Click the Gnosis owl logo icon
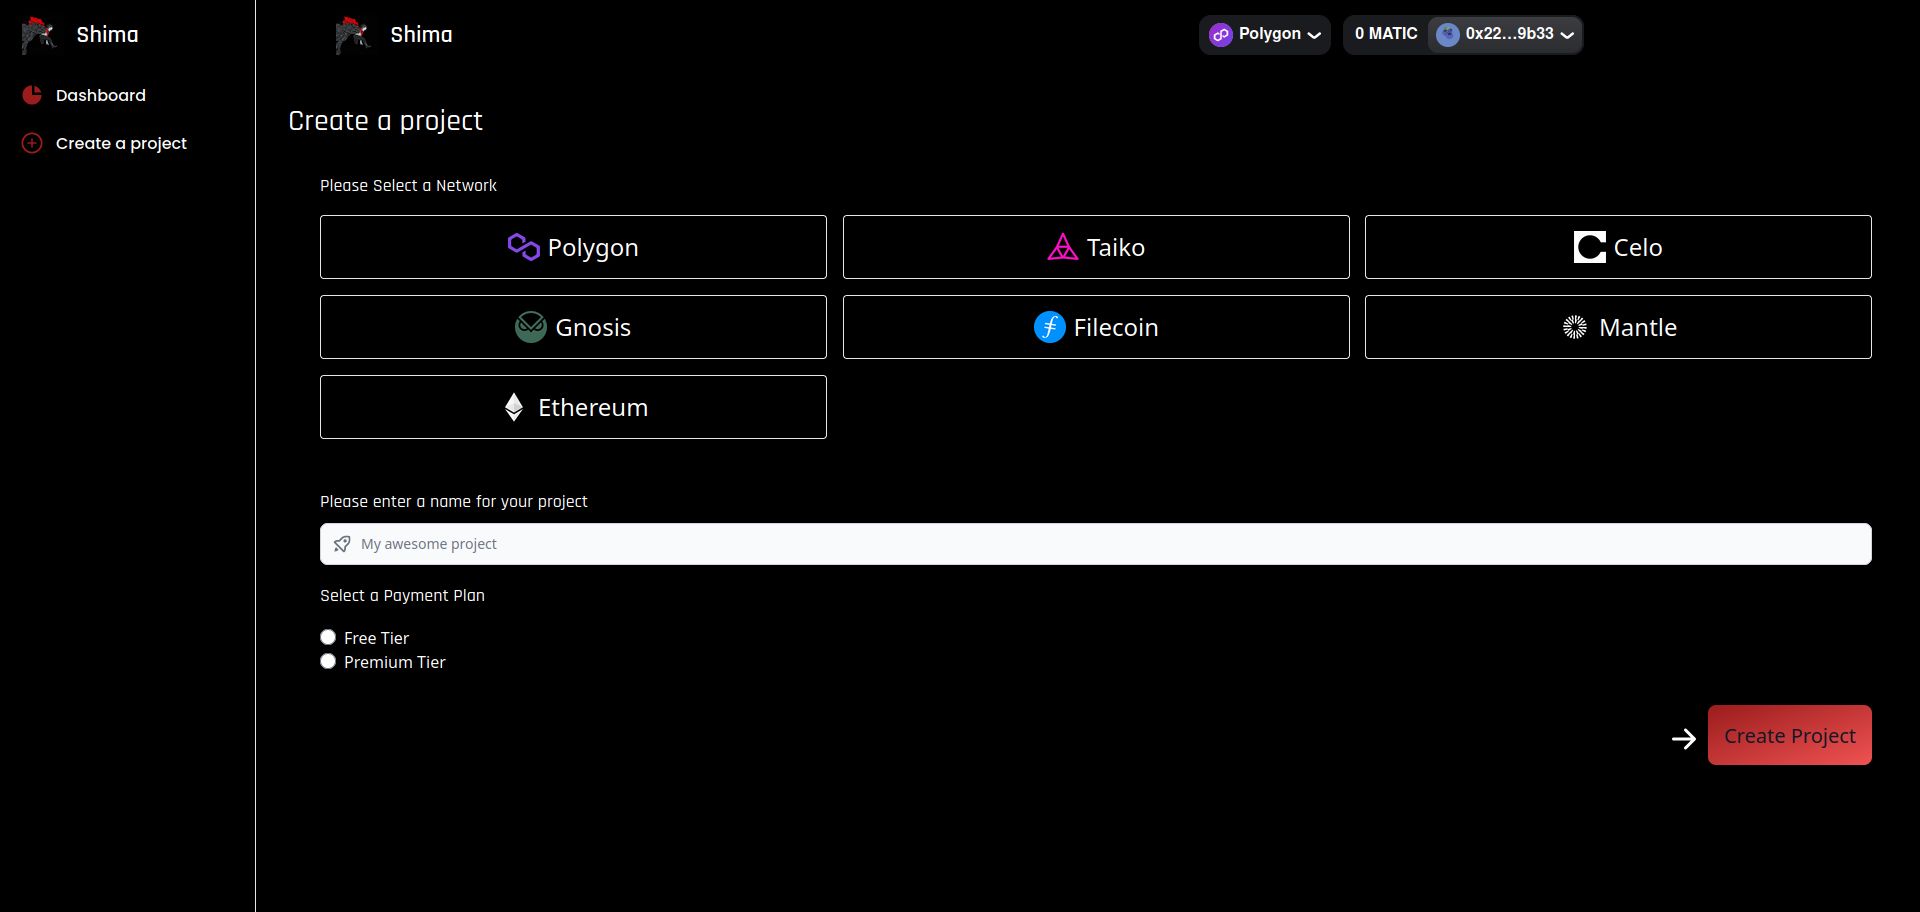The image size is (1920, 912). click(x=530, y=327)
